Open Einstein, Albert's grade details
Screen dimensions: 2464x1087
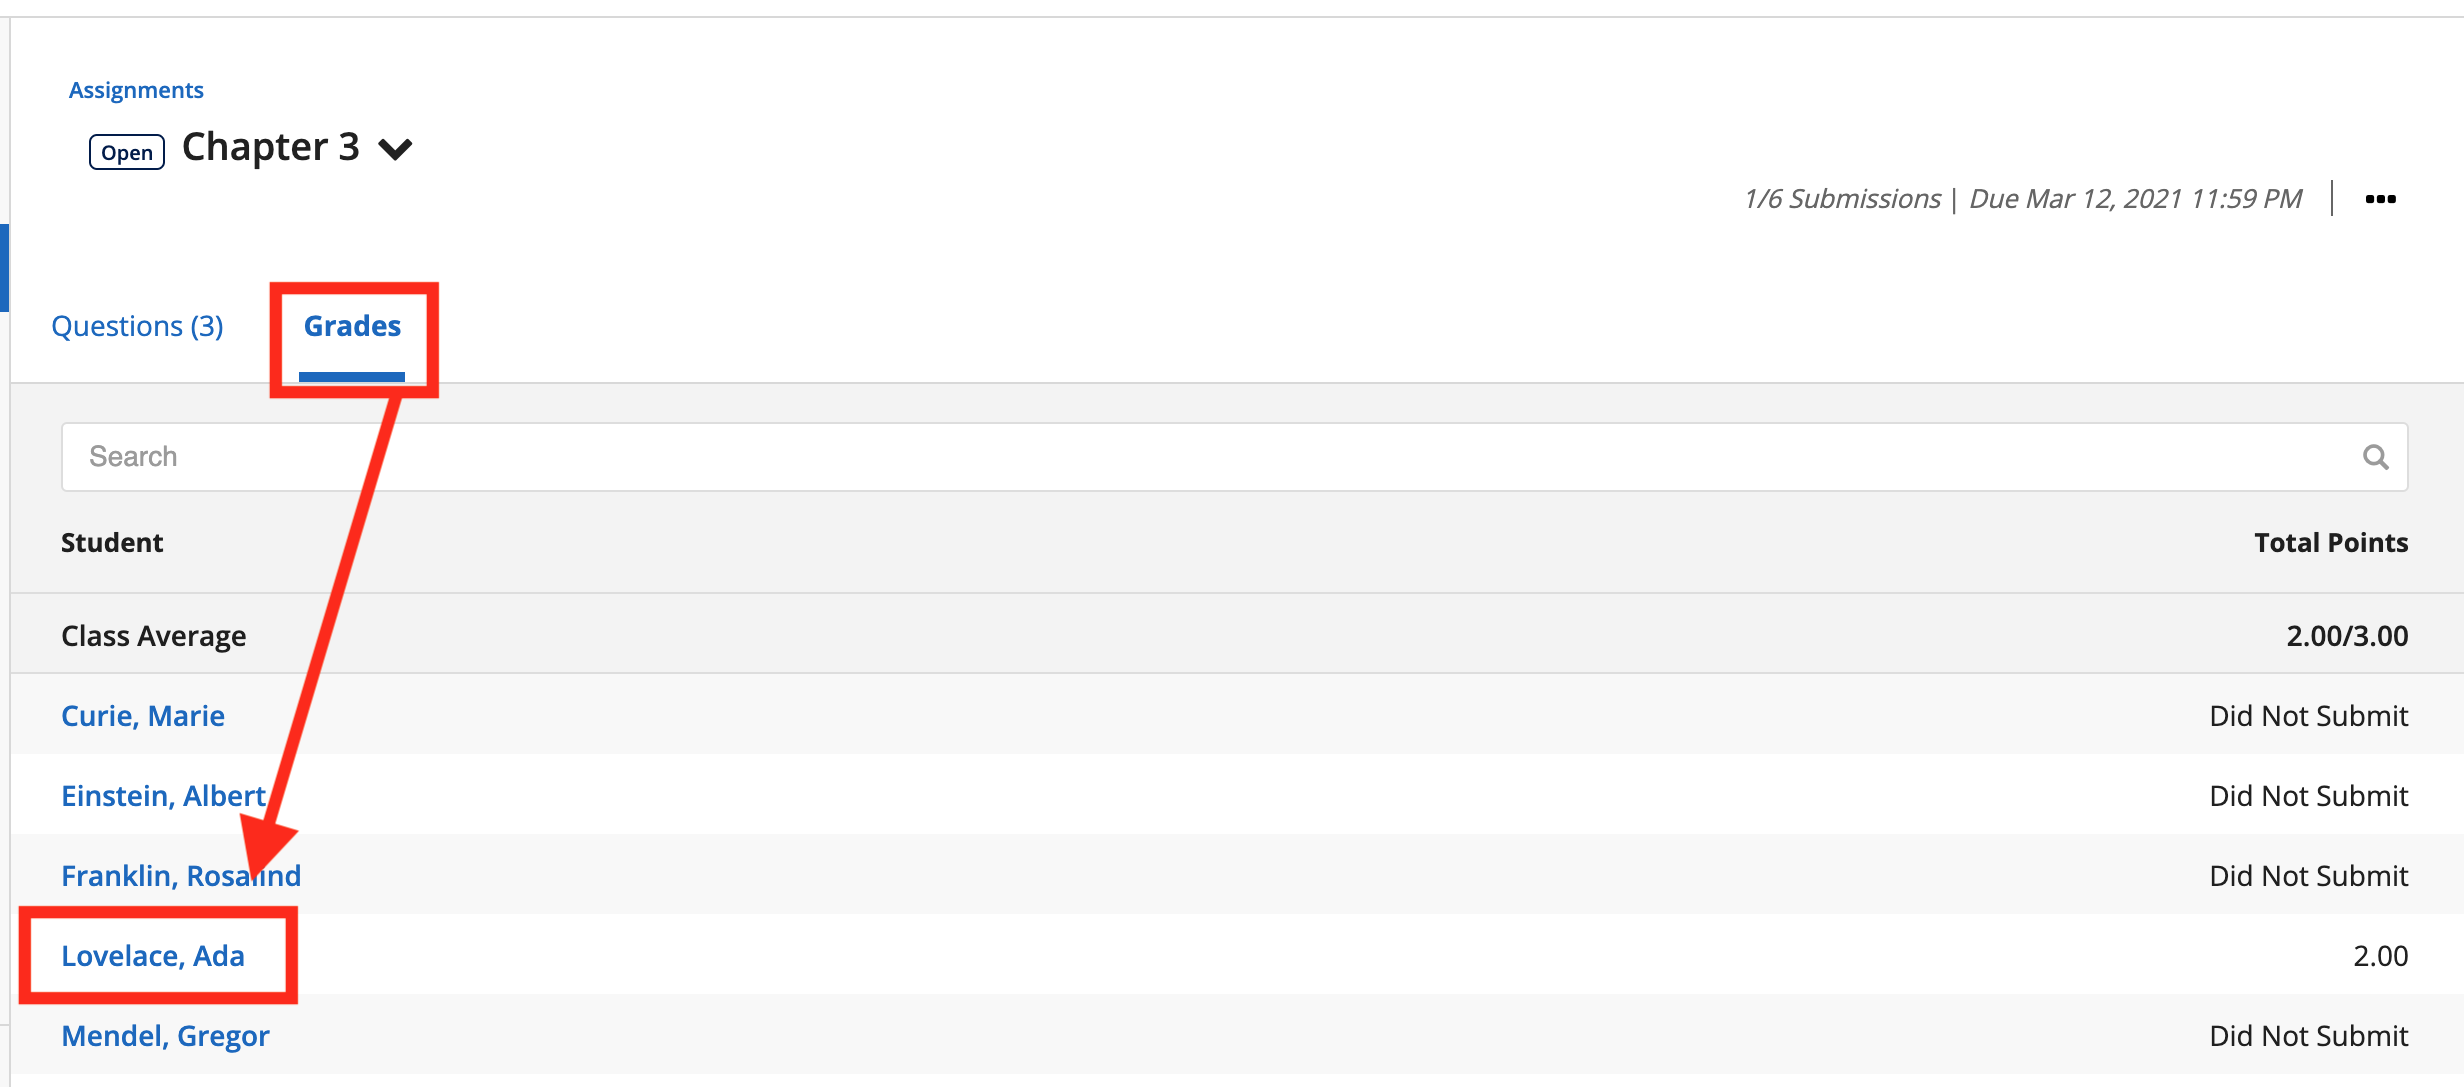pyautogui.click(x=163, y=796)
